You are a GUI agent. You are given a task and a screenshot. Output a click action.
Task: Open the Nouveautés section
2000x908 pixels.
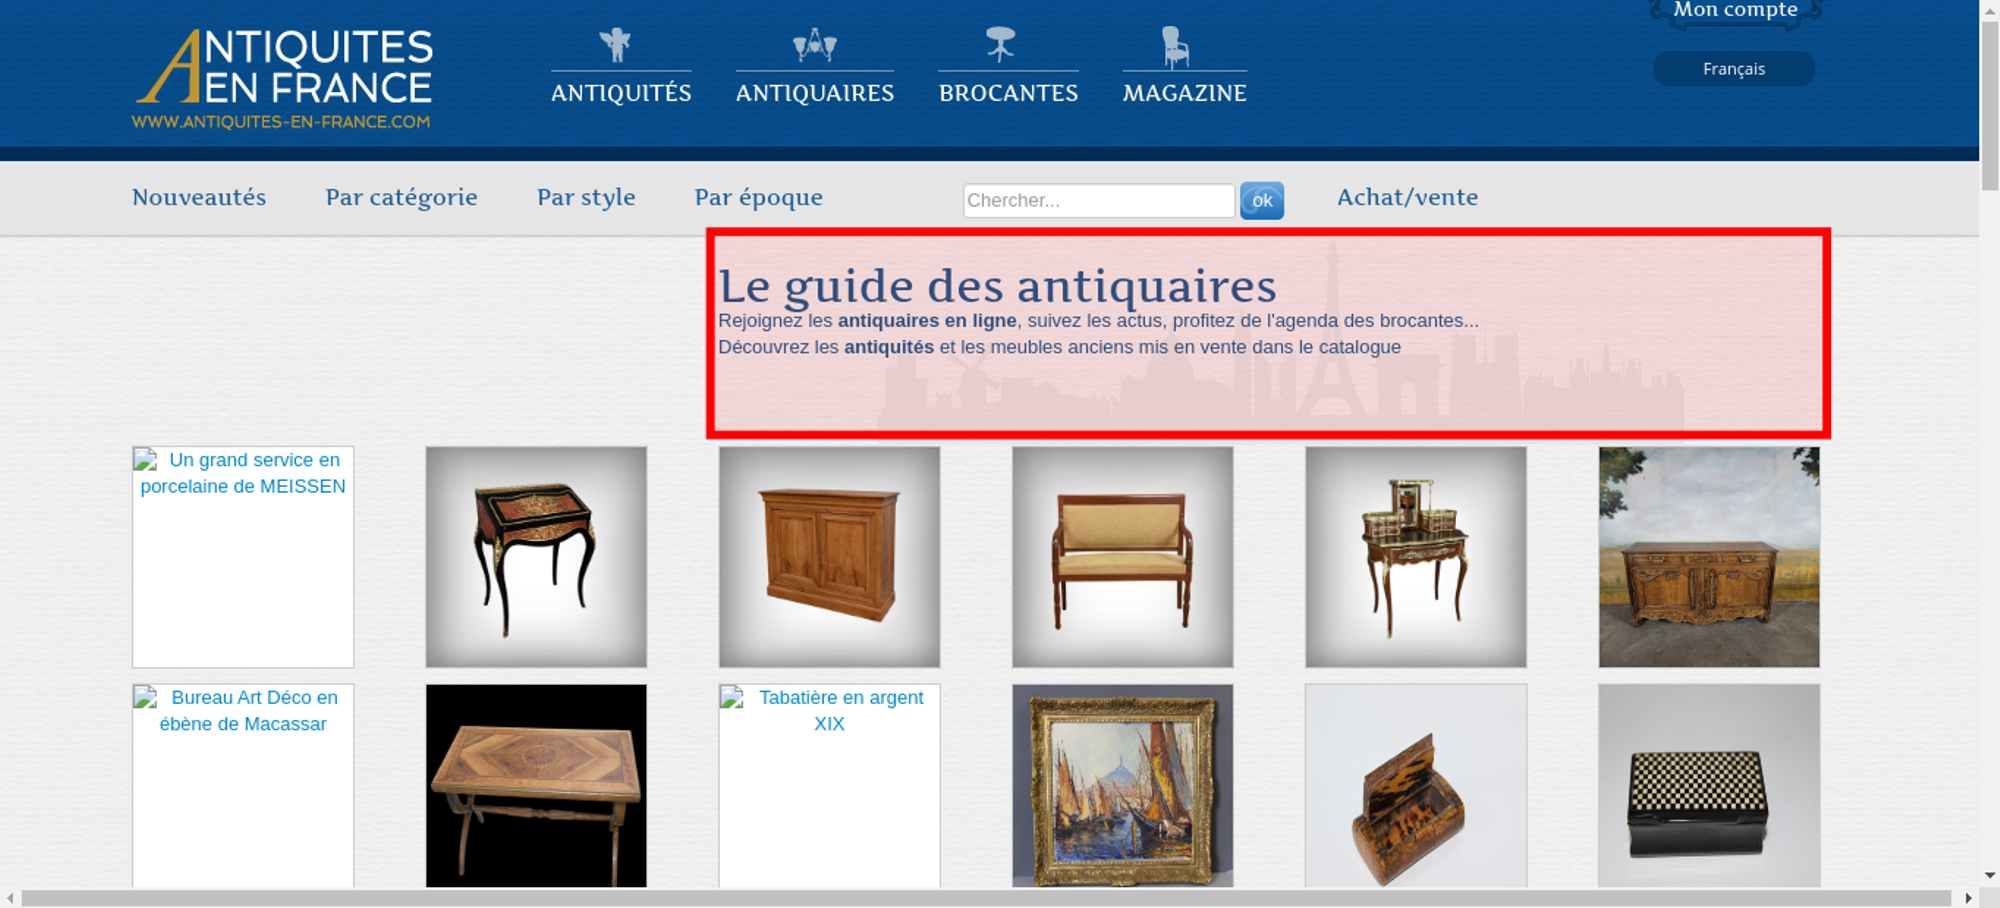click(x=199, y=197)
